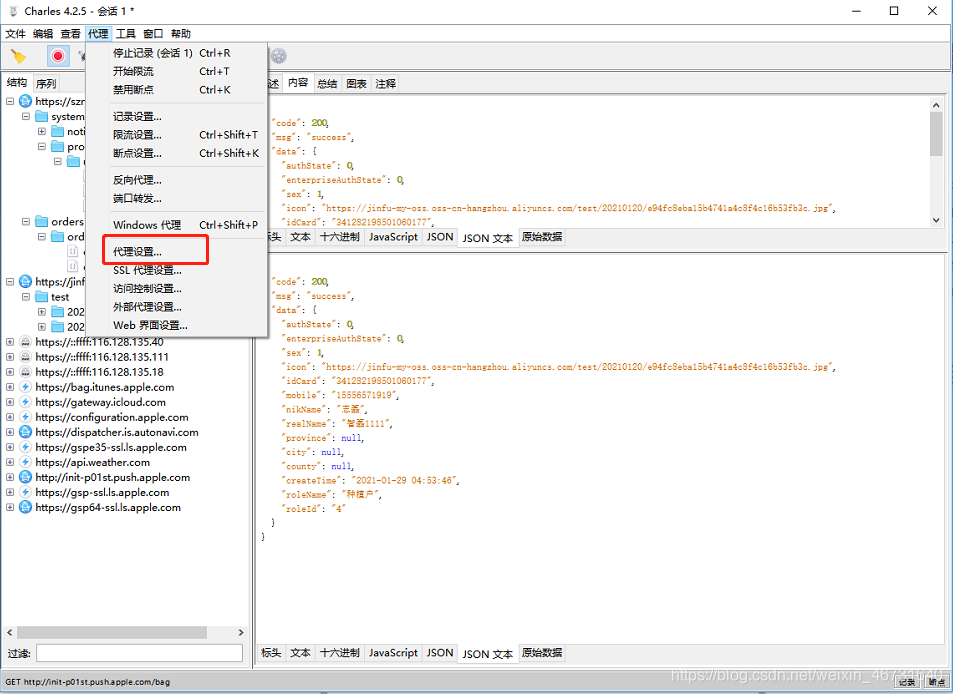
Task: Click the lock icon for 116.128.135.111
Action: pyautogui.click(x=26, y=357)
